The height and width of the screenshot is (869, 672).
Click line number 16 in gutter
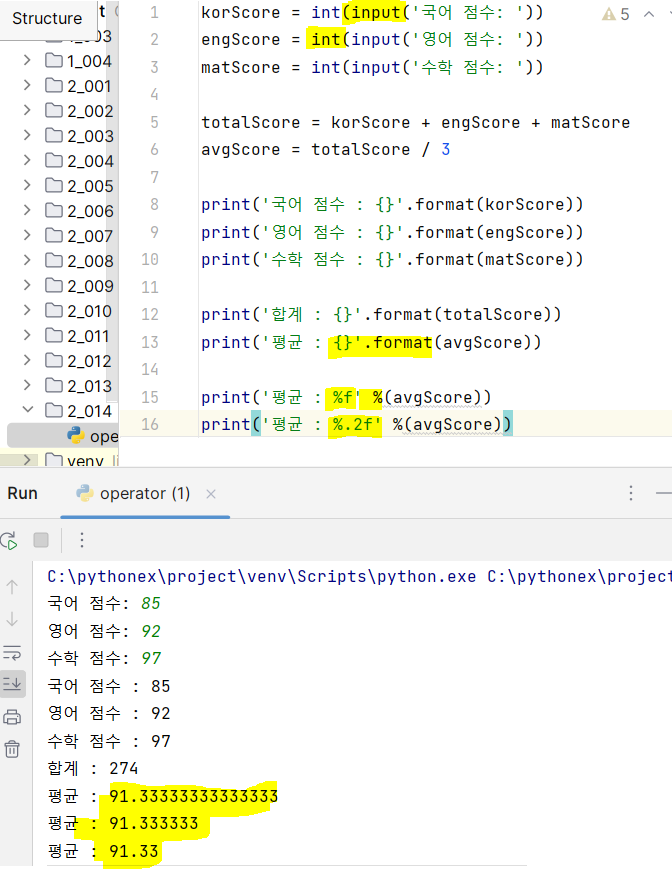pos(150,425)
